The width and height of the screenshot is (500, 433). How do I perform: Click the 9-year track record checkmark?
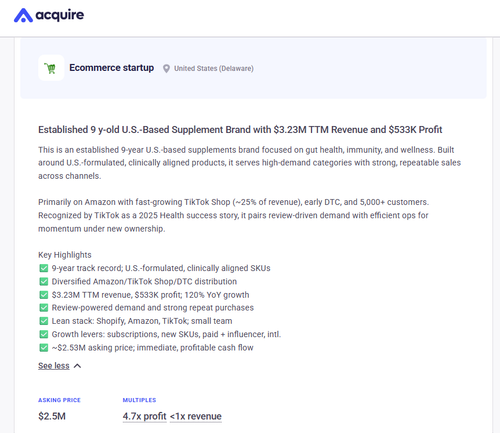44,268
